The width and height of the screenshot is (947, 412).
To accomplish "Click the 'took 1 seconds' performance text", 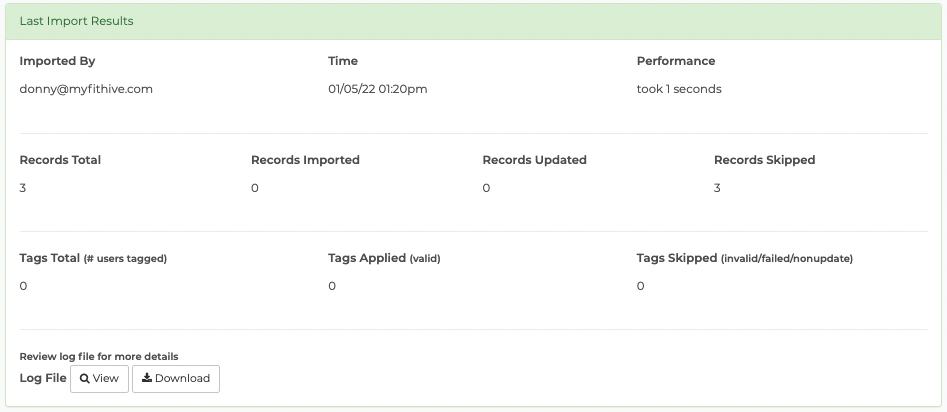I will click(679, 89).
